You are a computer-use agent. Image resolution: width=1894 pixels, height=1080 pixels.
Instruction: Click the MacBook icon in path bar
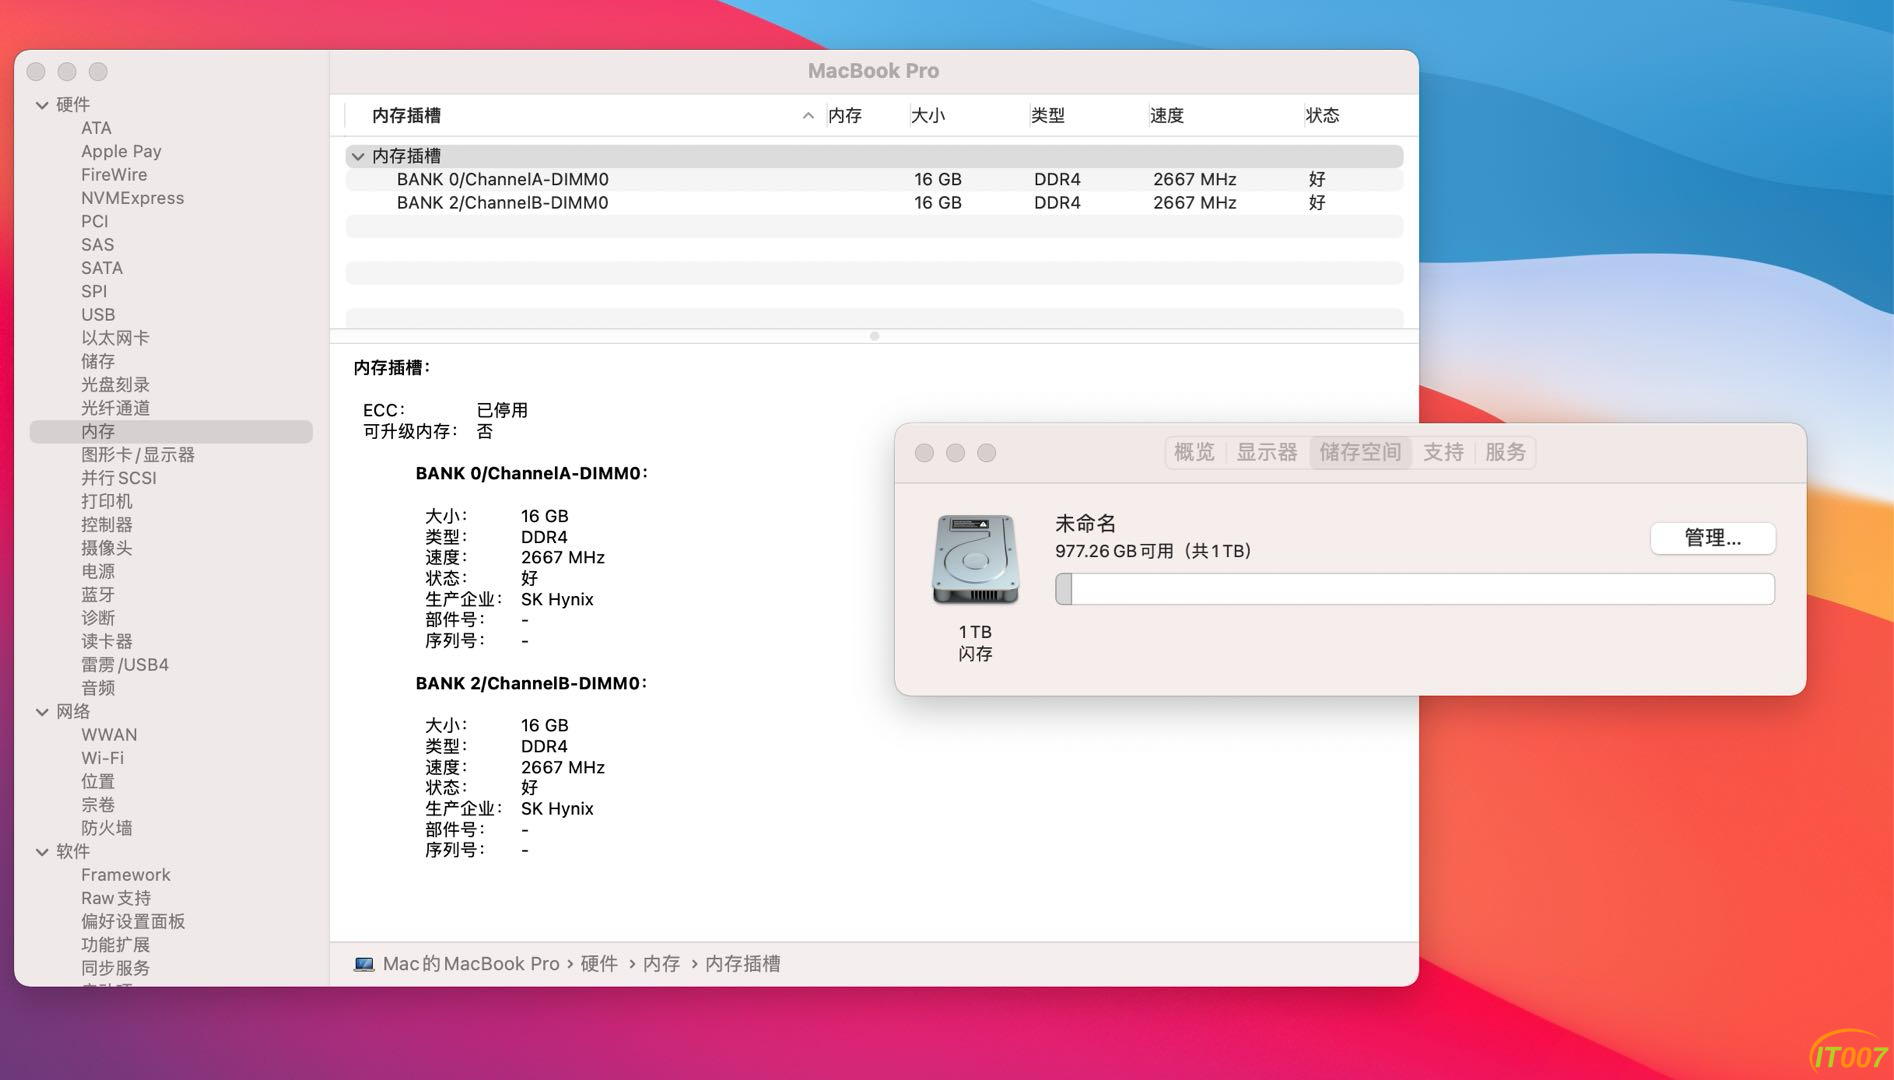click(364, 964)
